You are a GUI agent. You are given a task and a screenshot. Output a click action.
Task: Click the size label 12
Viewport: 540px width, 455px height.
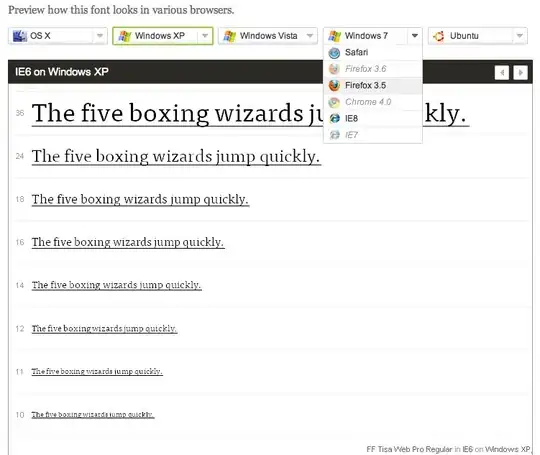pos(20,329)
